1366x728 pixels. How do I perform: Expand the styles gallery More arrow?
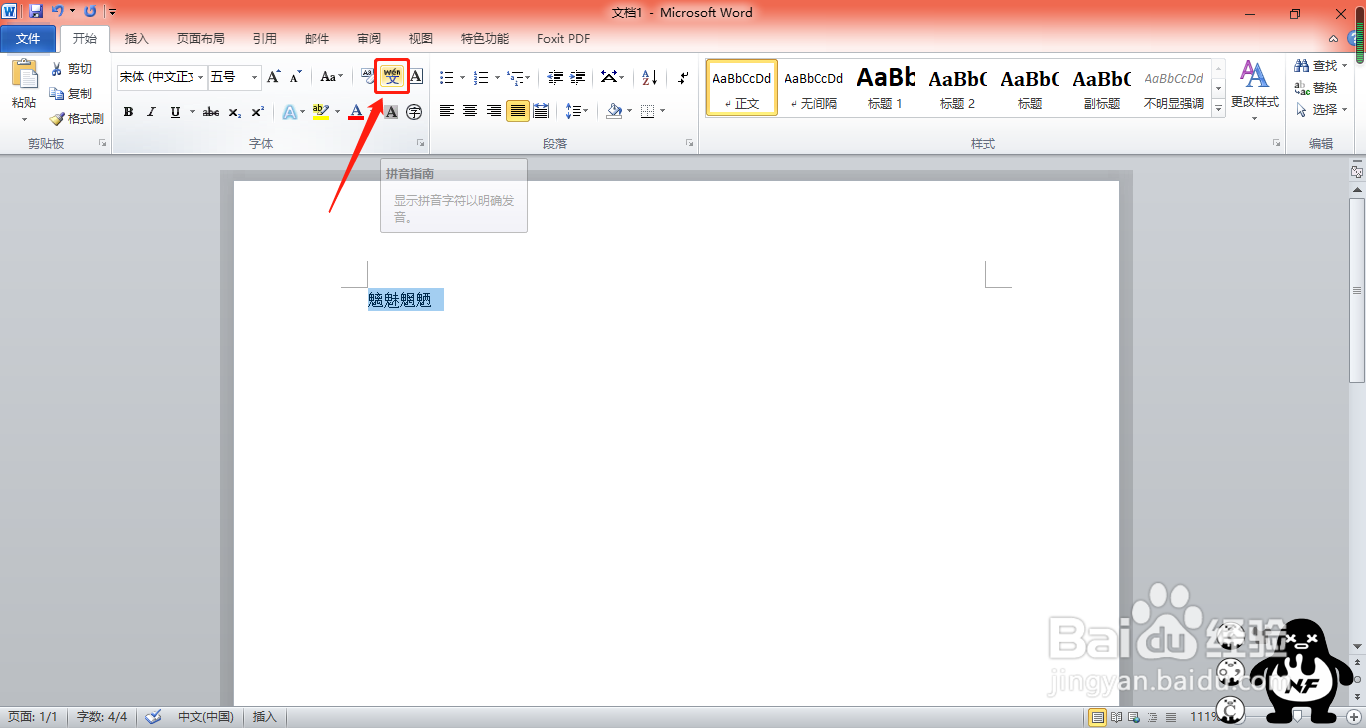click(x=1219, y=108)
